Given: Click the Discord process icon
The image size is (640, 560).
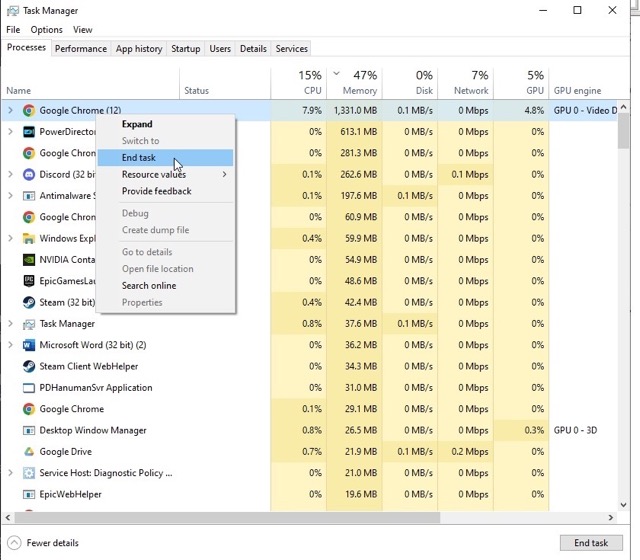Looking at the screenshot, I should pyautogui.click(x=29, y=174).
